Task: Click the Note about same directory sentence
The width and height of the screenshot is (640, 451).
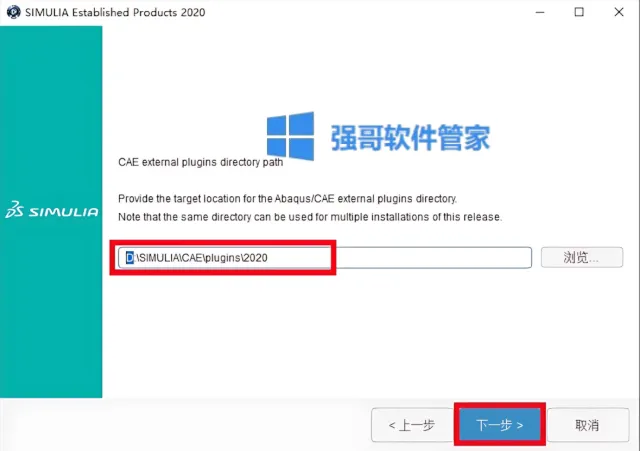Action: 310,217
